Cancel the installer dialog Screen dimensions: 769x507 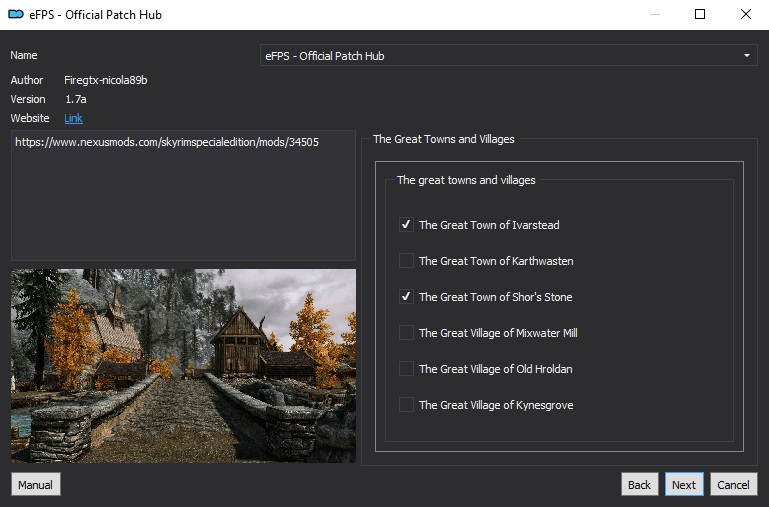pos(733,484)
